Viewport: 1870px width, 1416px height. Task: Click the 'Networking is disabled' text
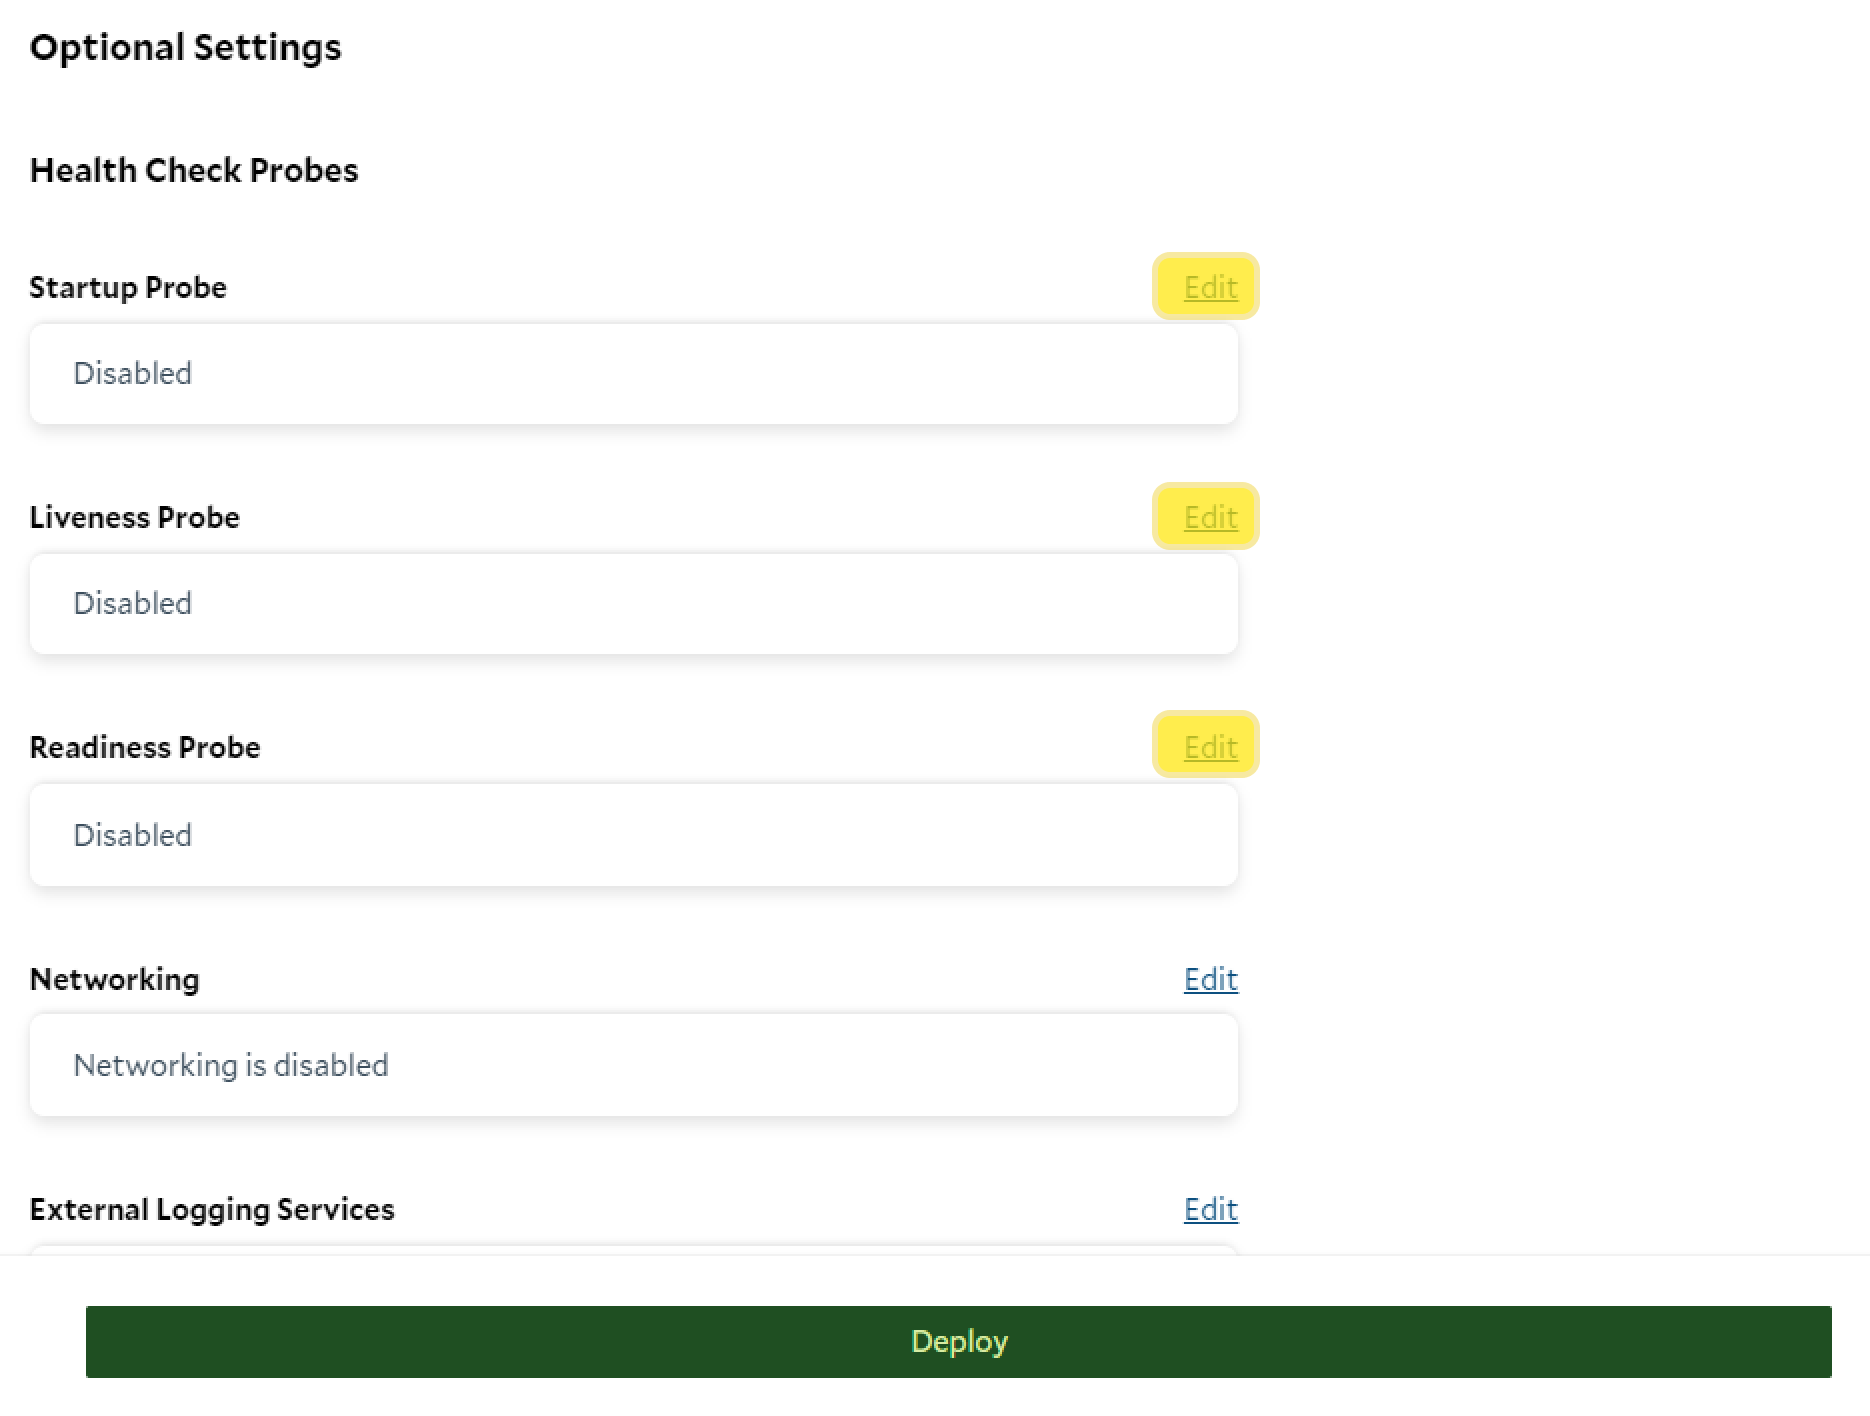coord(231,1066)
